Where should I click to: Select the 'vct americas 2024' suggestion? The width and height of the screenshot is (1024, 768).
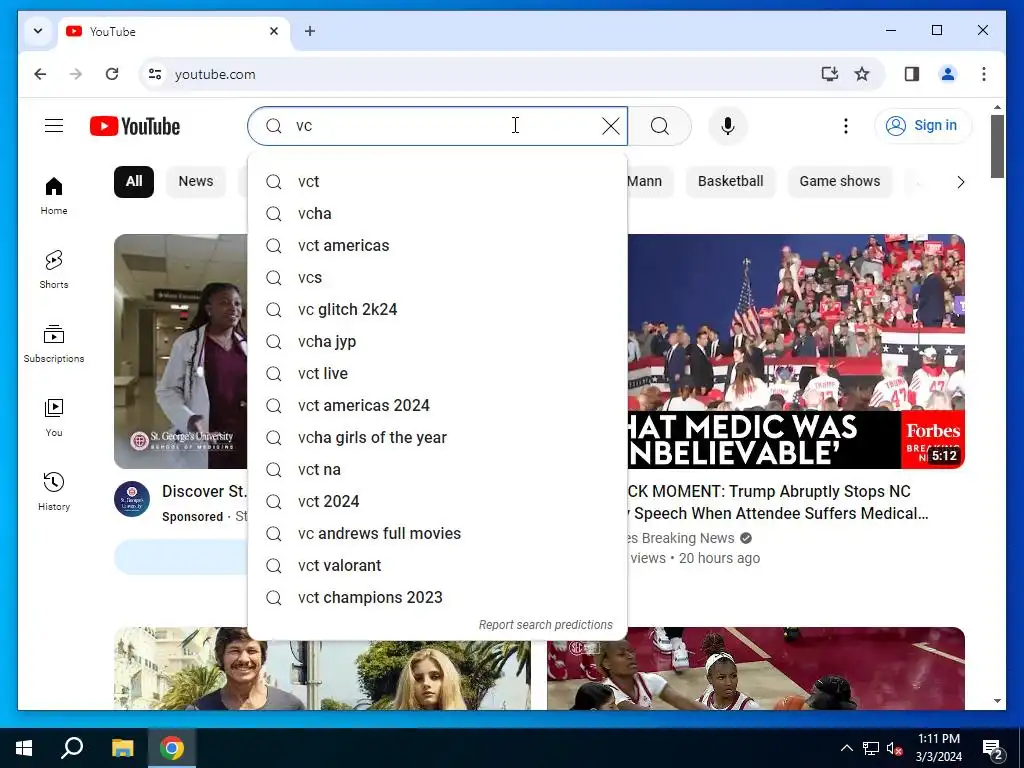point(438,406)
